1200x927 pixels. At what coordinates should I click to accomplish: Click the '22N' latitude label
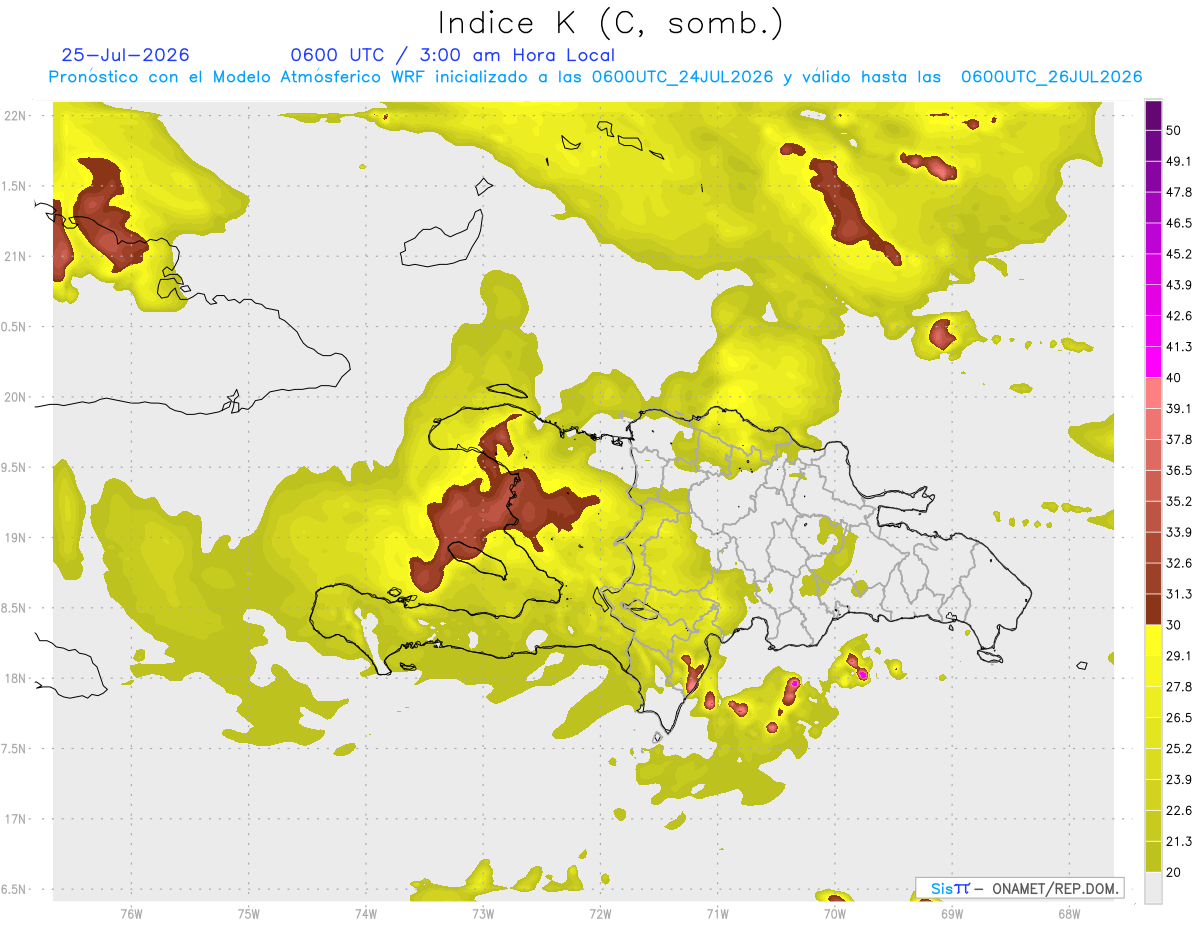16,116
